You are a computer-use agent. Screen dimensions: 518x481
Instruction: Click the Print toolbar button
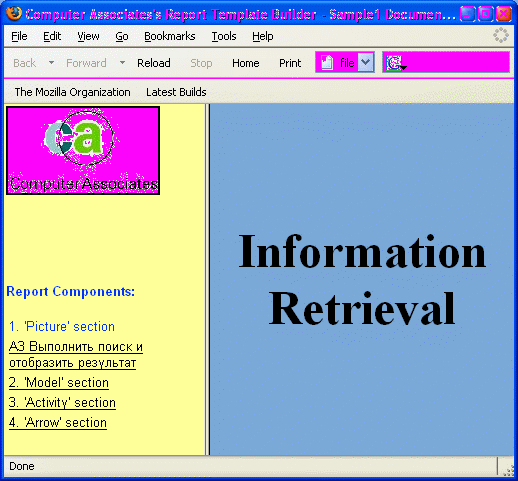tap(290, 63)
